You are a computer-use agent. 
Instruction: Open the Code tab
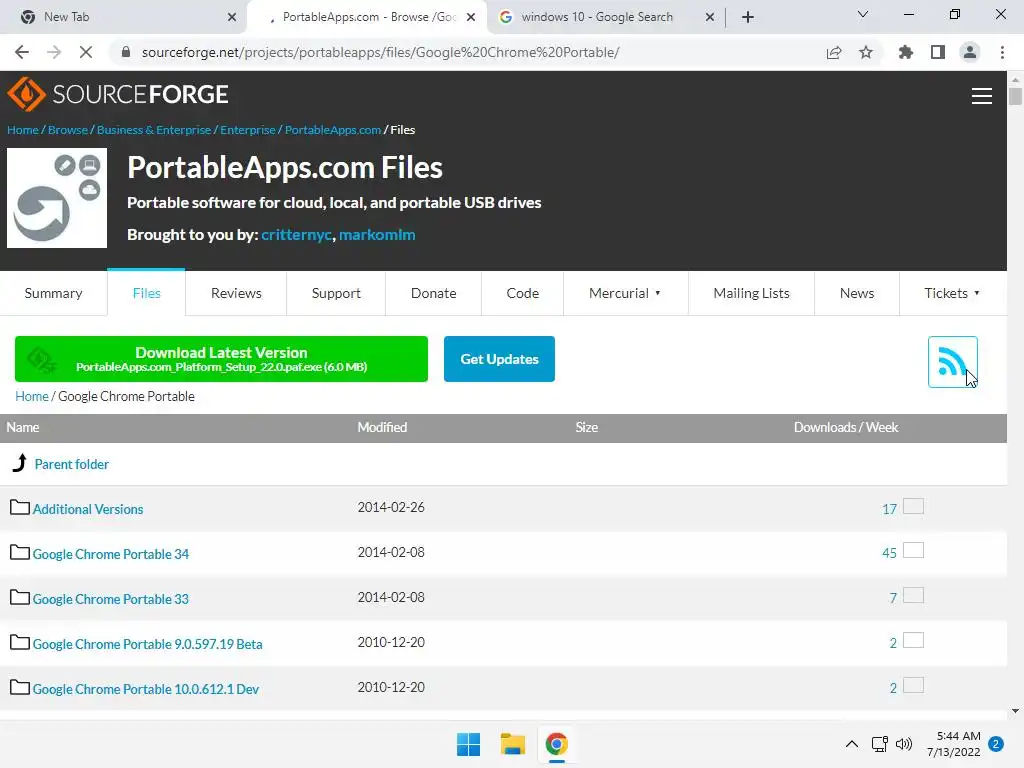click(522, 293)
